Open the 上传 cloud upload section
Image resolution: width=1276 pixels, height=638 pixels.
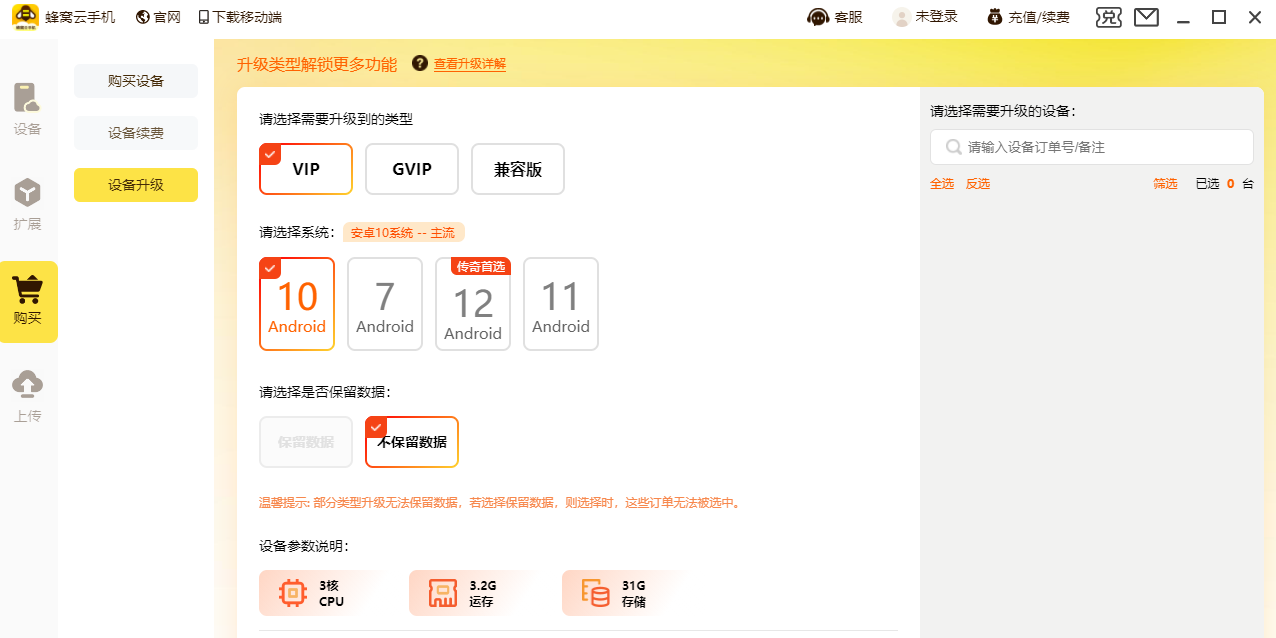click(28, 396)
